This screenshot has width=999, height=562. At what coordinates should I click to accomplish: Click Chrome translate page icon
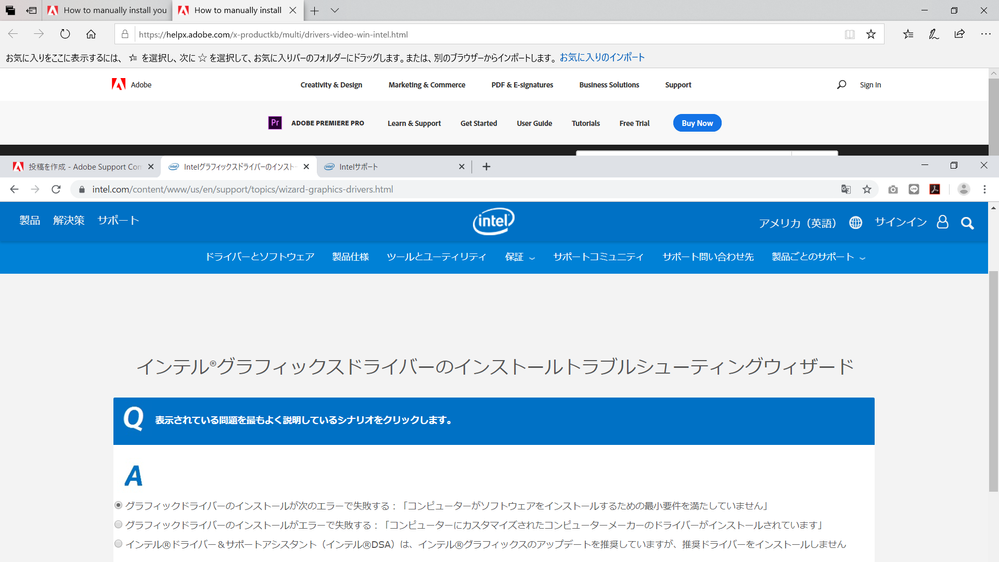(845, 189)
